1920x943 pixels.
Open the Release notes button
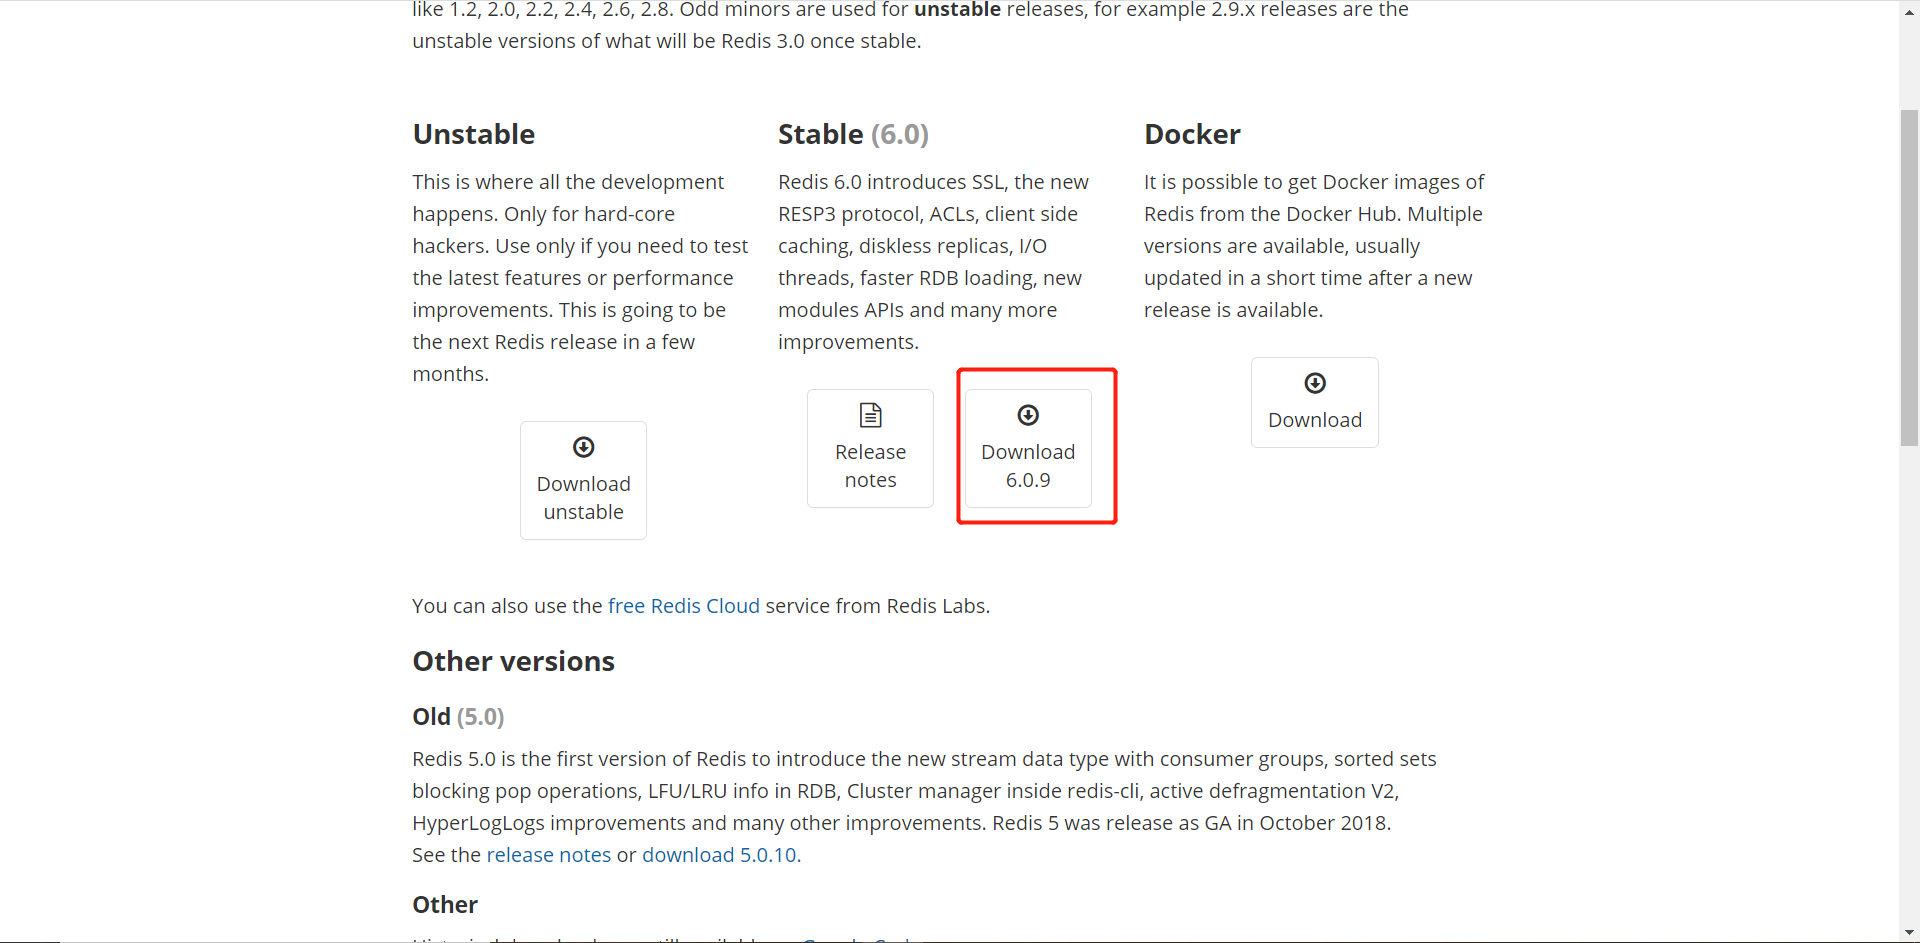pos(870,448)
